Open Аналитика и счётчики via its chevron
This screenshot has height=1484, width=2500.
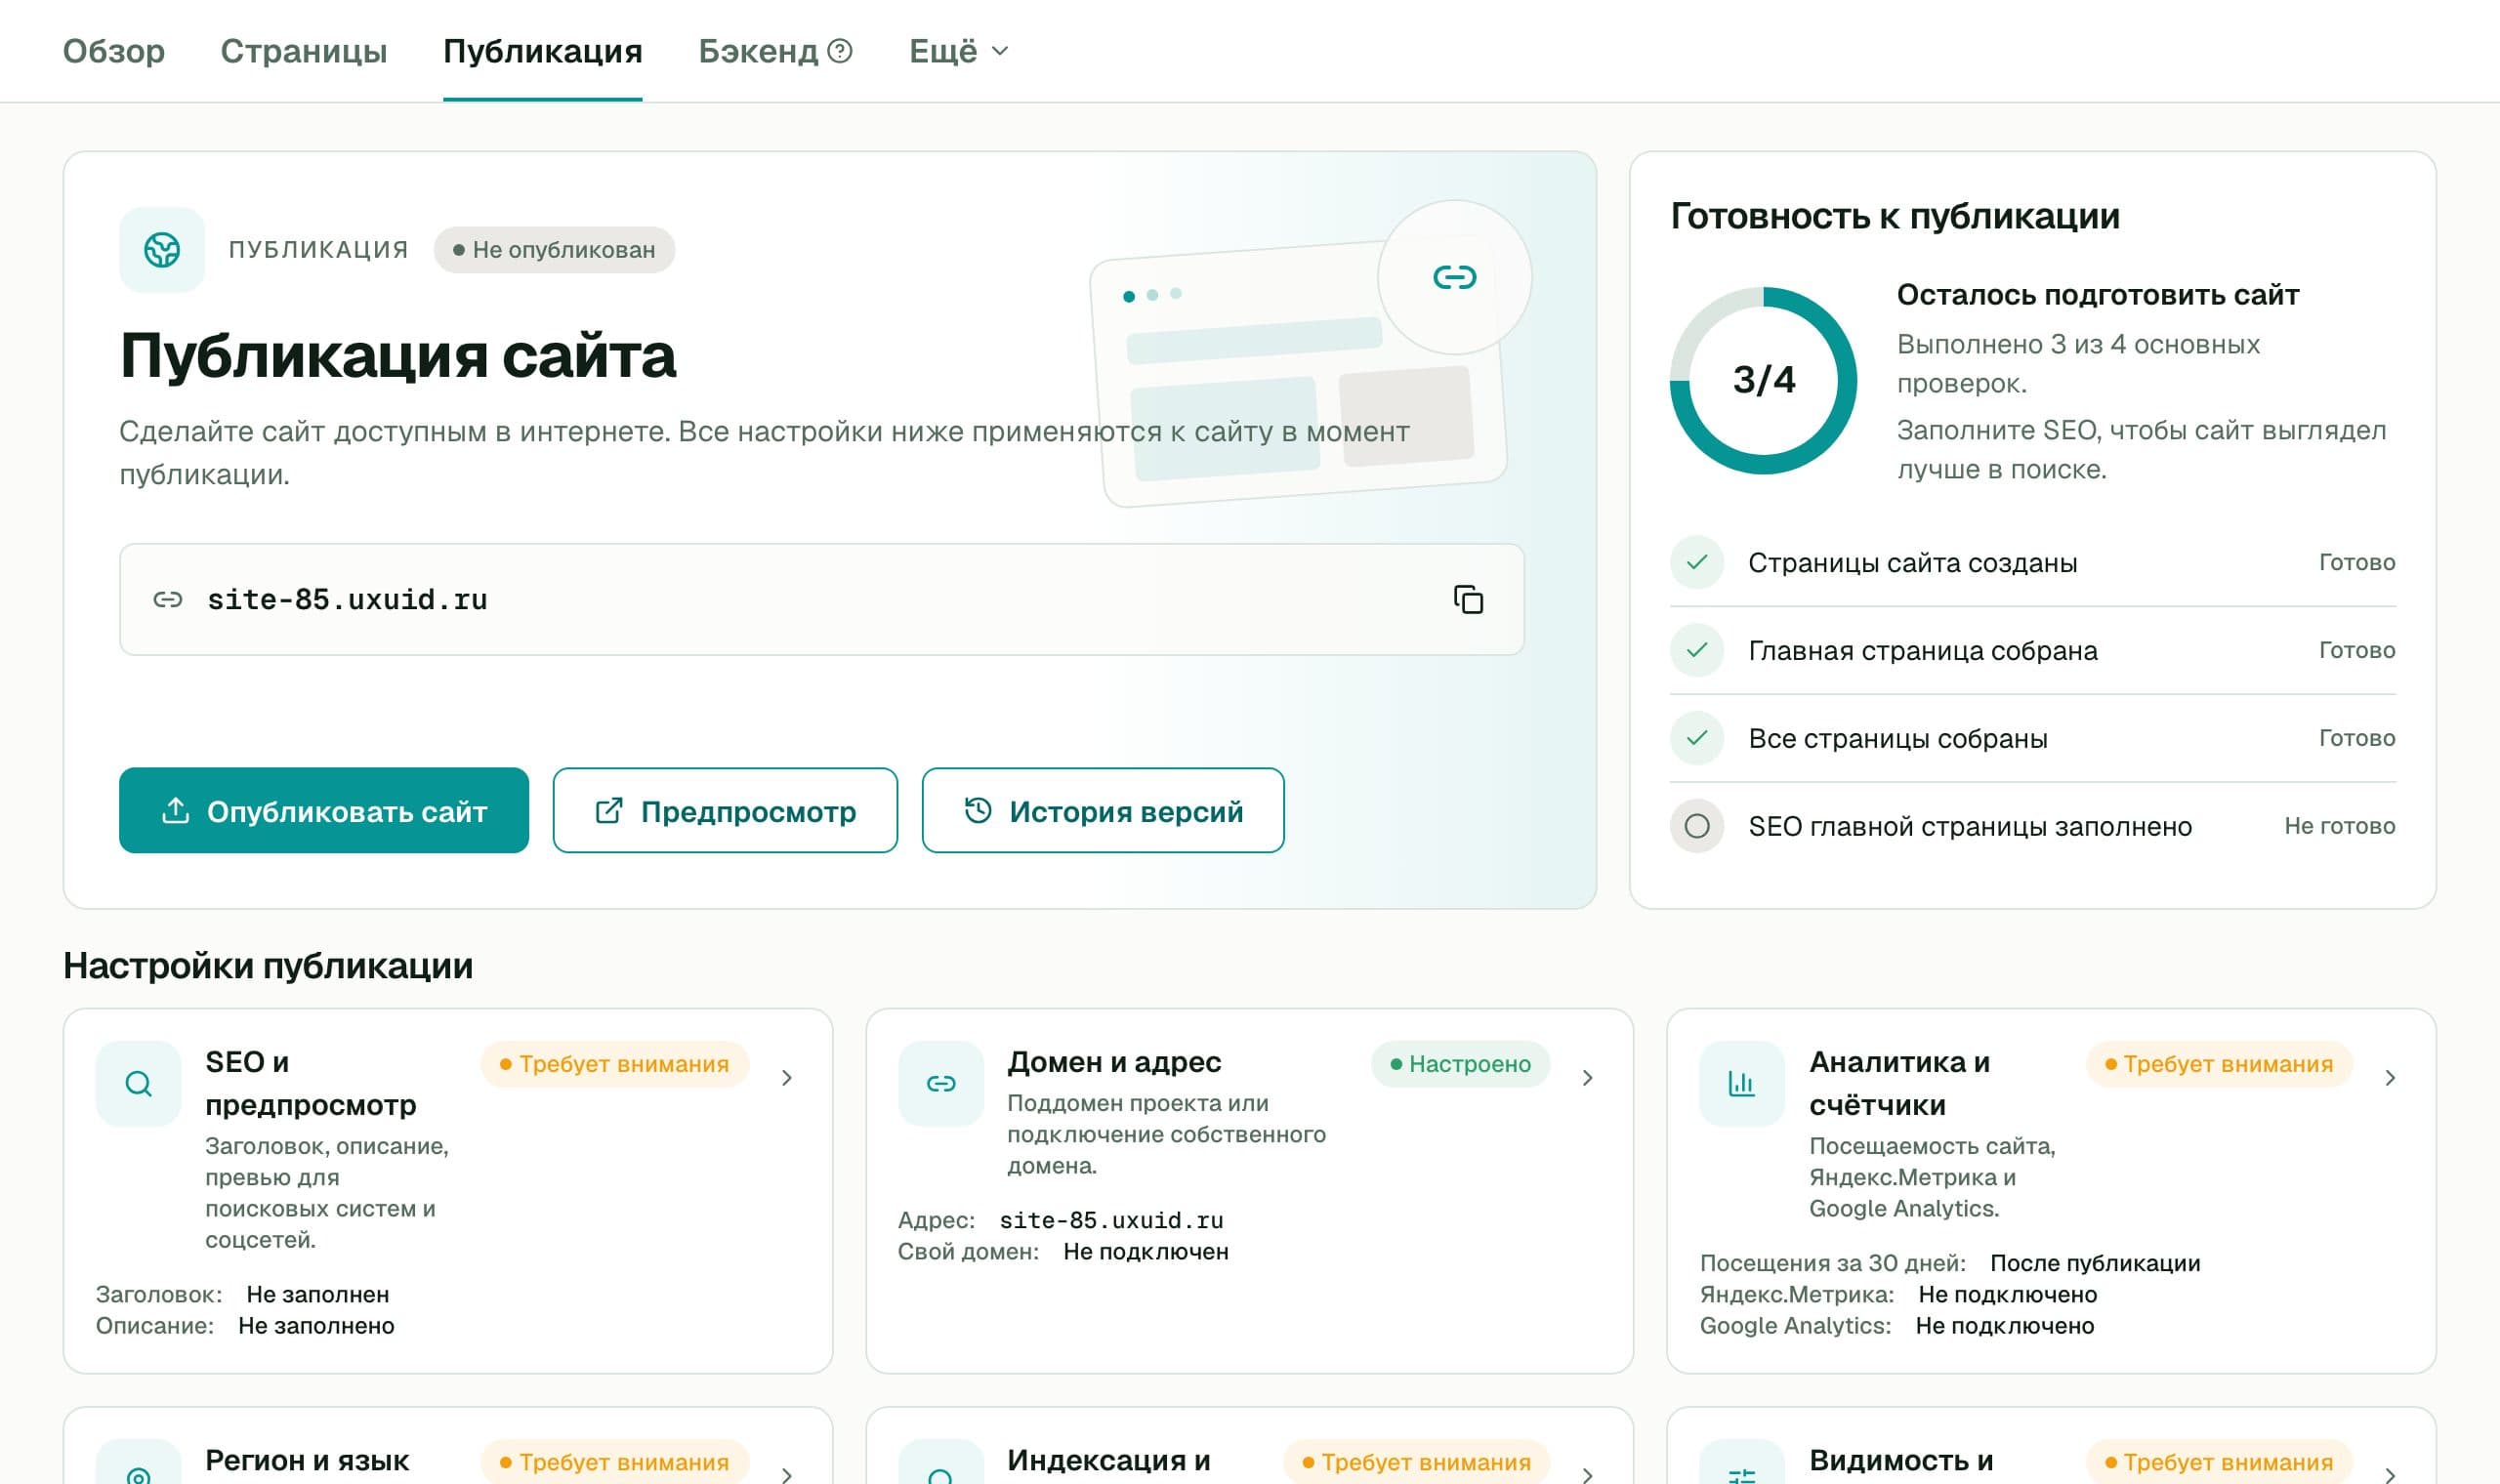(x=2390, y=1077)
